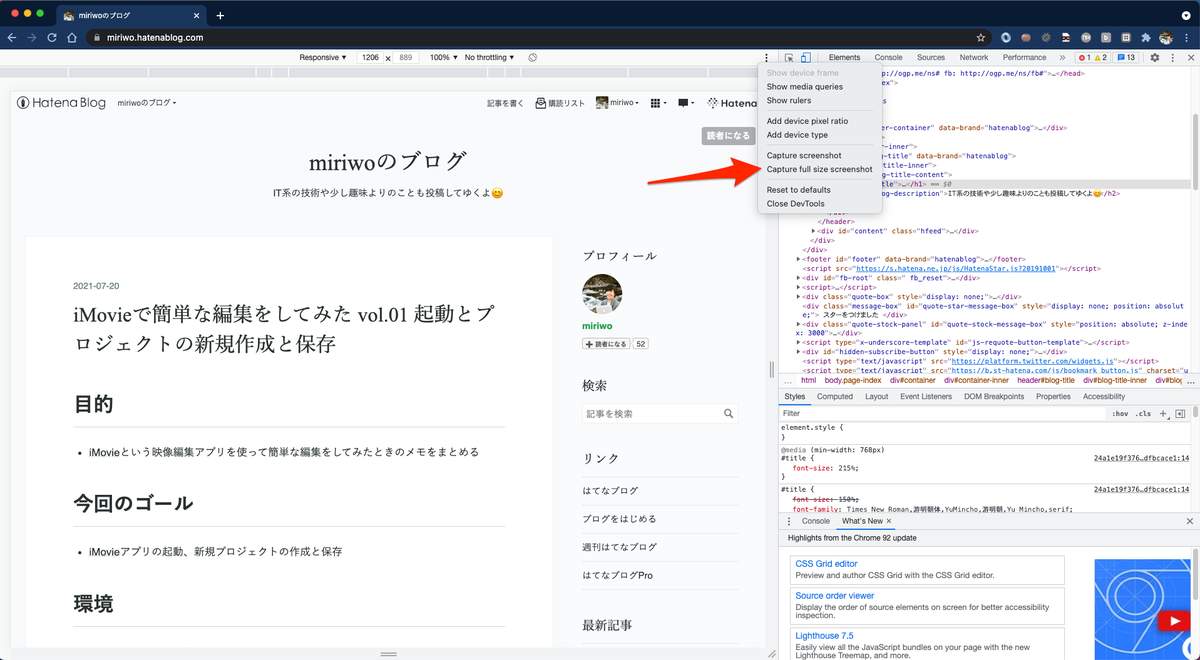Open drawer three-dot menu beside Console
Screen dimensions: 1200x660
(x=789, y=521)
